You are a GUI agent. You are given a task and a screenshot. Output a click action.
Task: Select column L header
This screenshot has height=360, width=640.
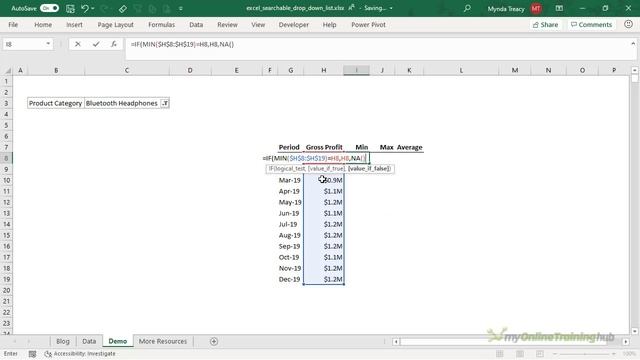click(461, 71)
